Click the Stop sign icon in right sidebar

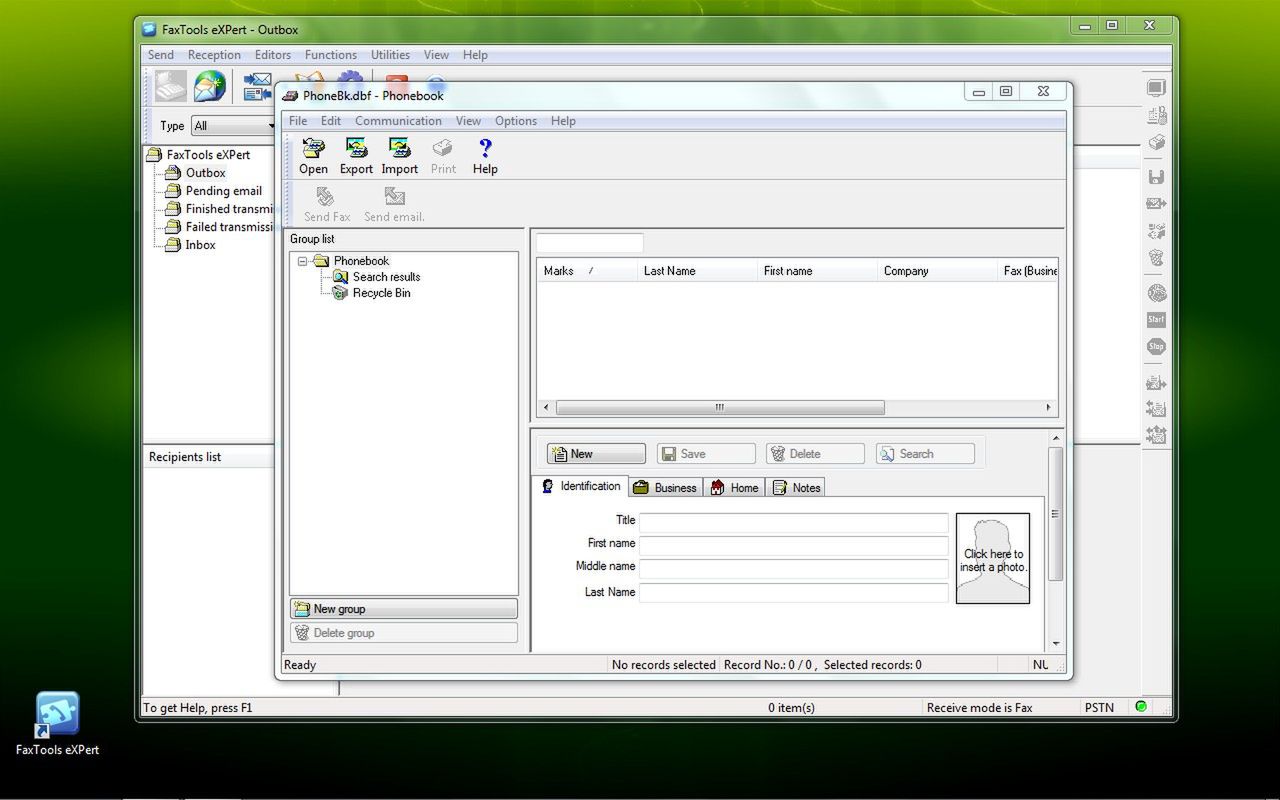(1156, 346)
